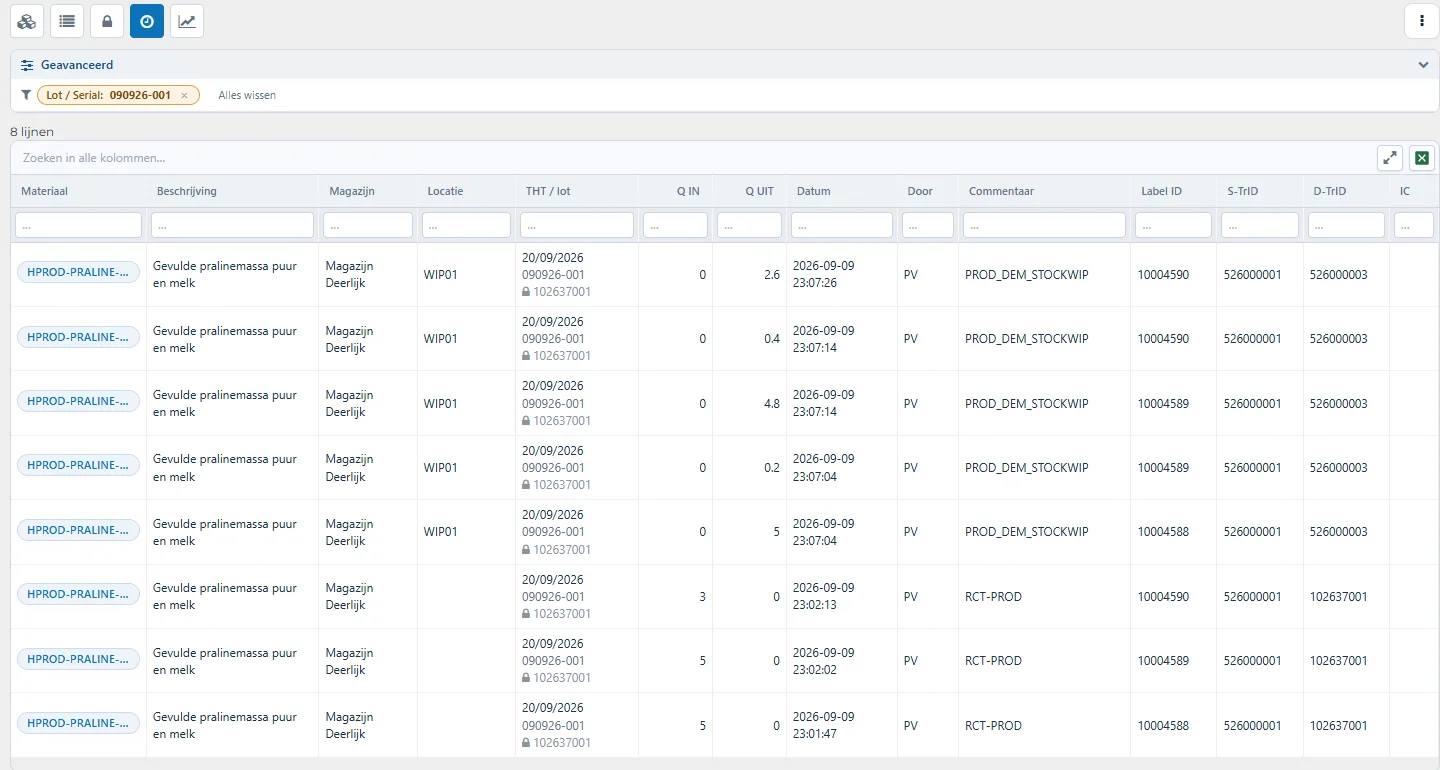Switch to the list view icon

tap(67, 21)
